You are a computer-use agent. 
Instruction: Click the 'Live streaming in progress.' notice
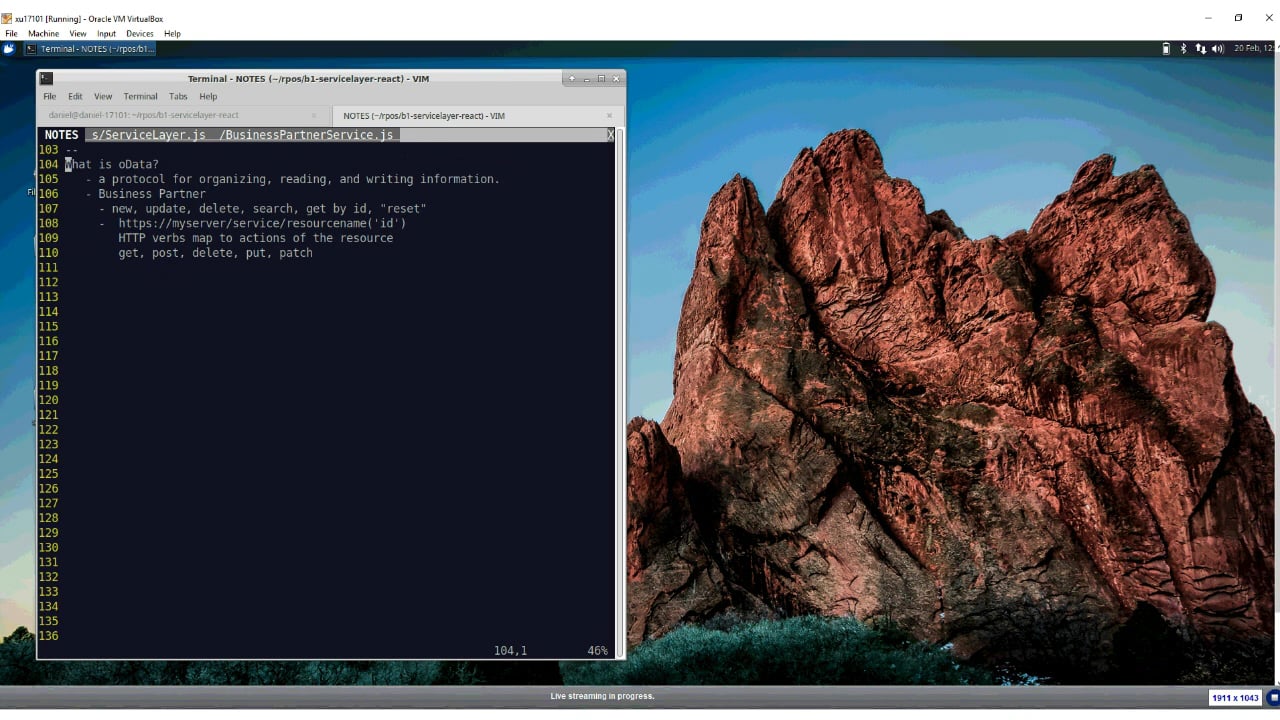coord(602,696)
